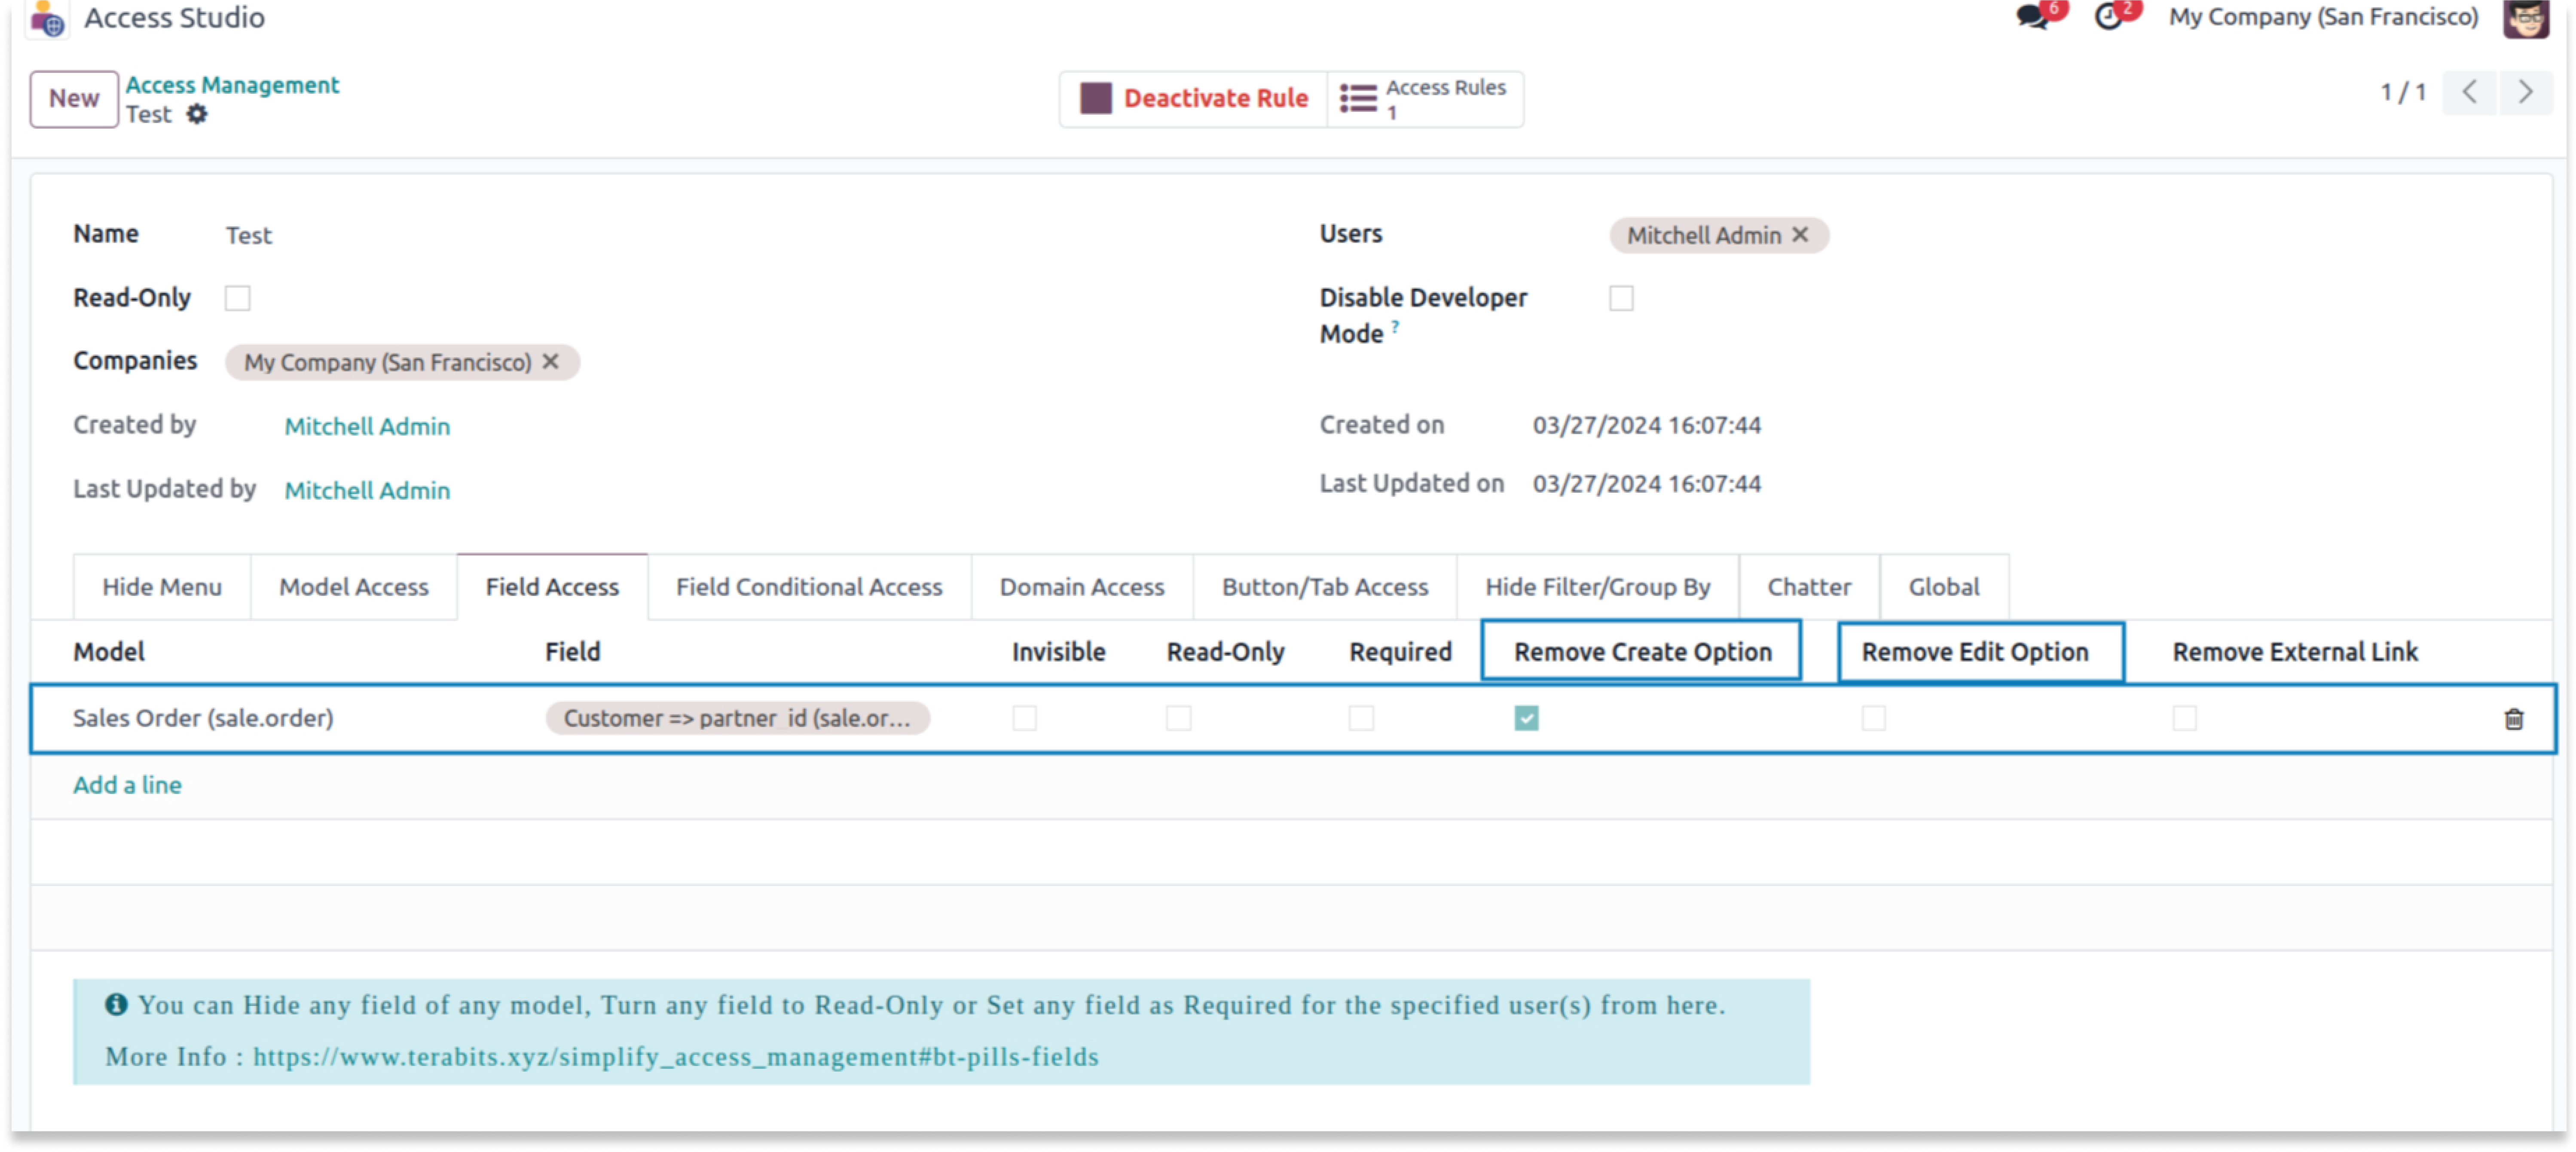Open the gear actions menu beside Test
Viewport: 2576px width, 1152px height.
[x=197, y=114]
